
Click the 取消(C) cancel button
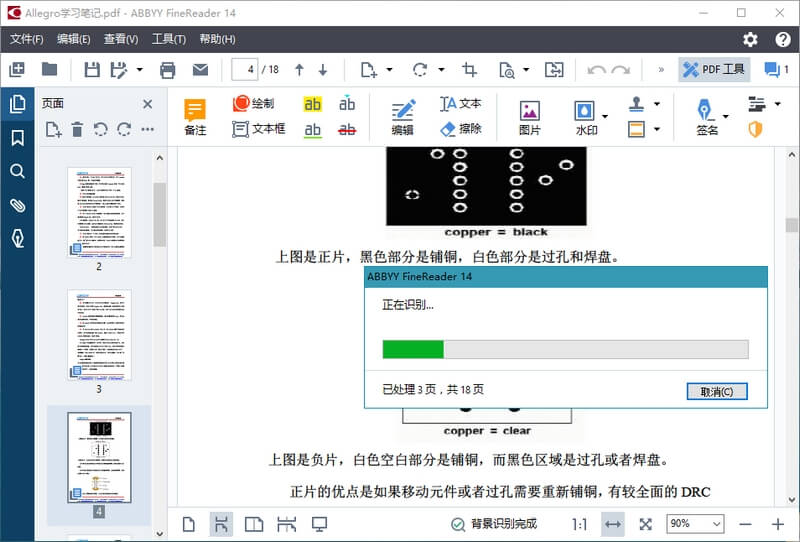[x=717, y=391]
